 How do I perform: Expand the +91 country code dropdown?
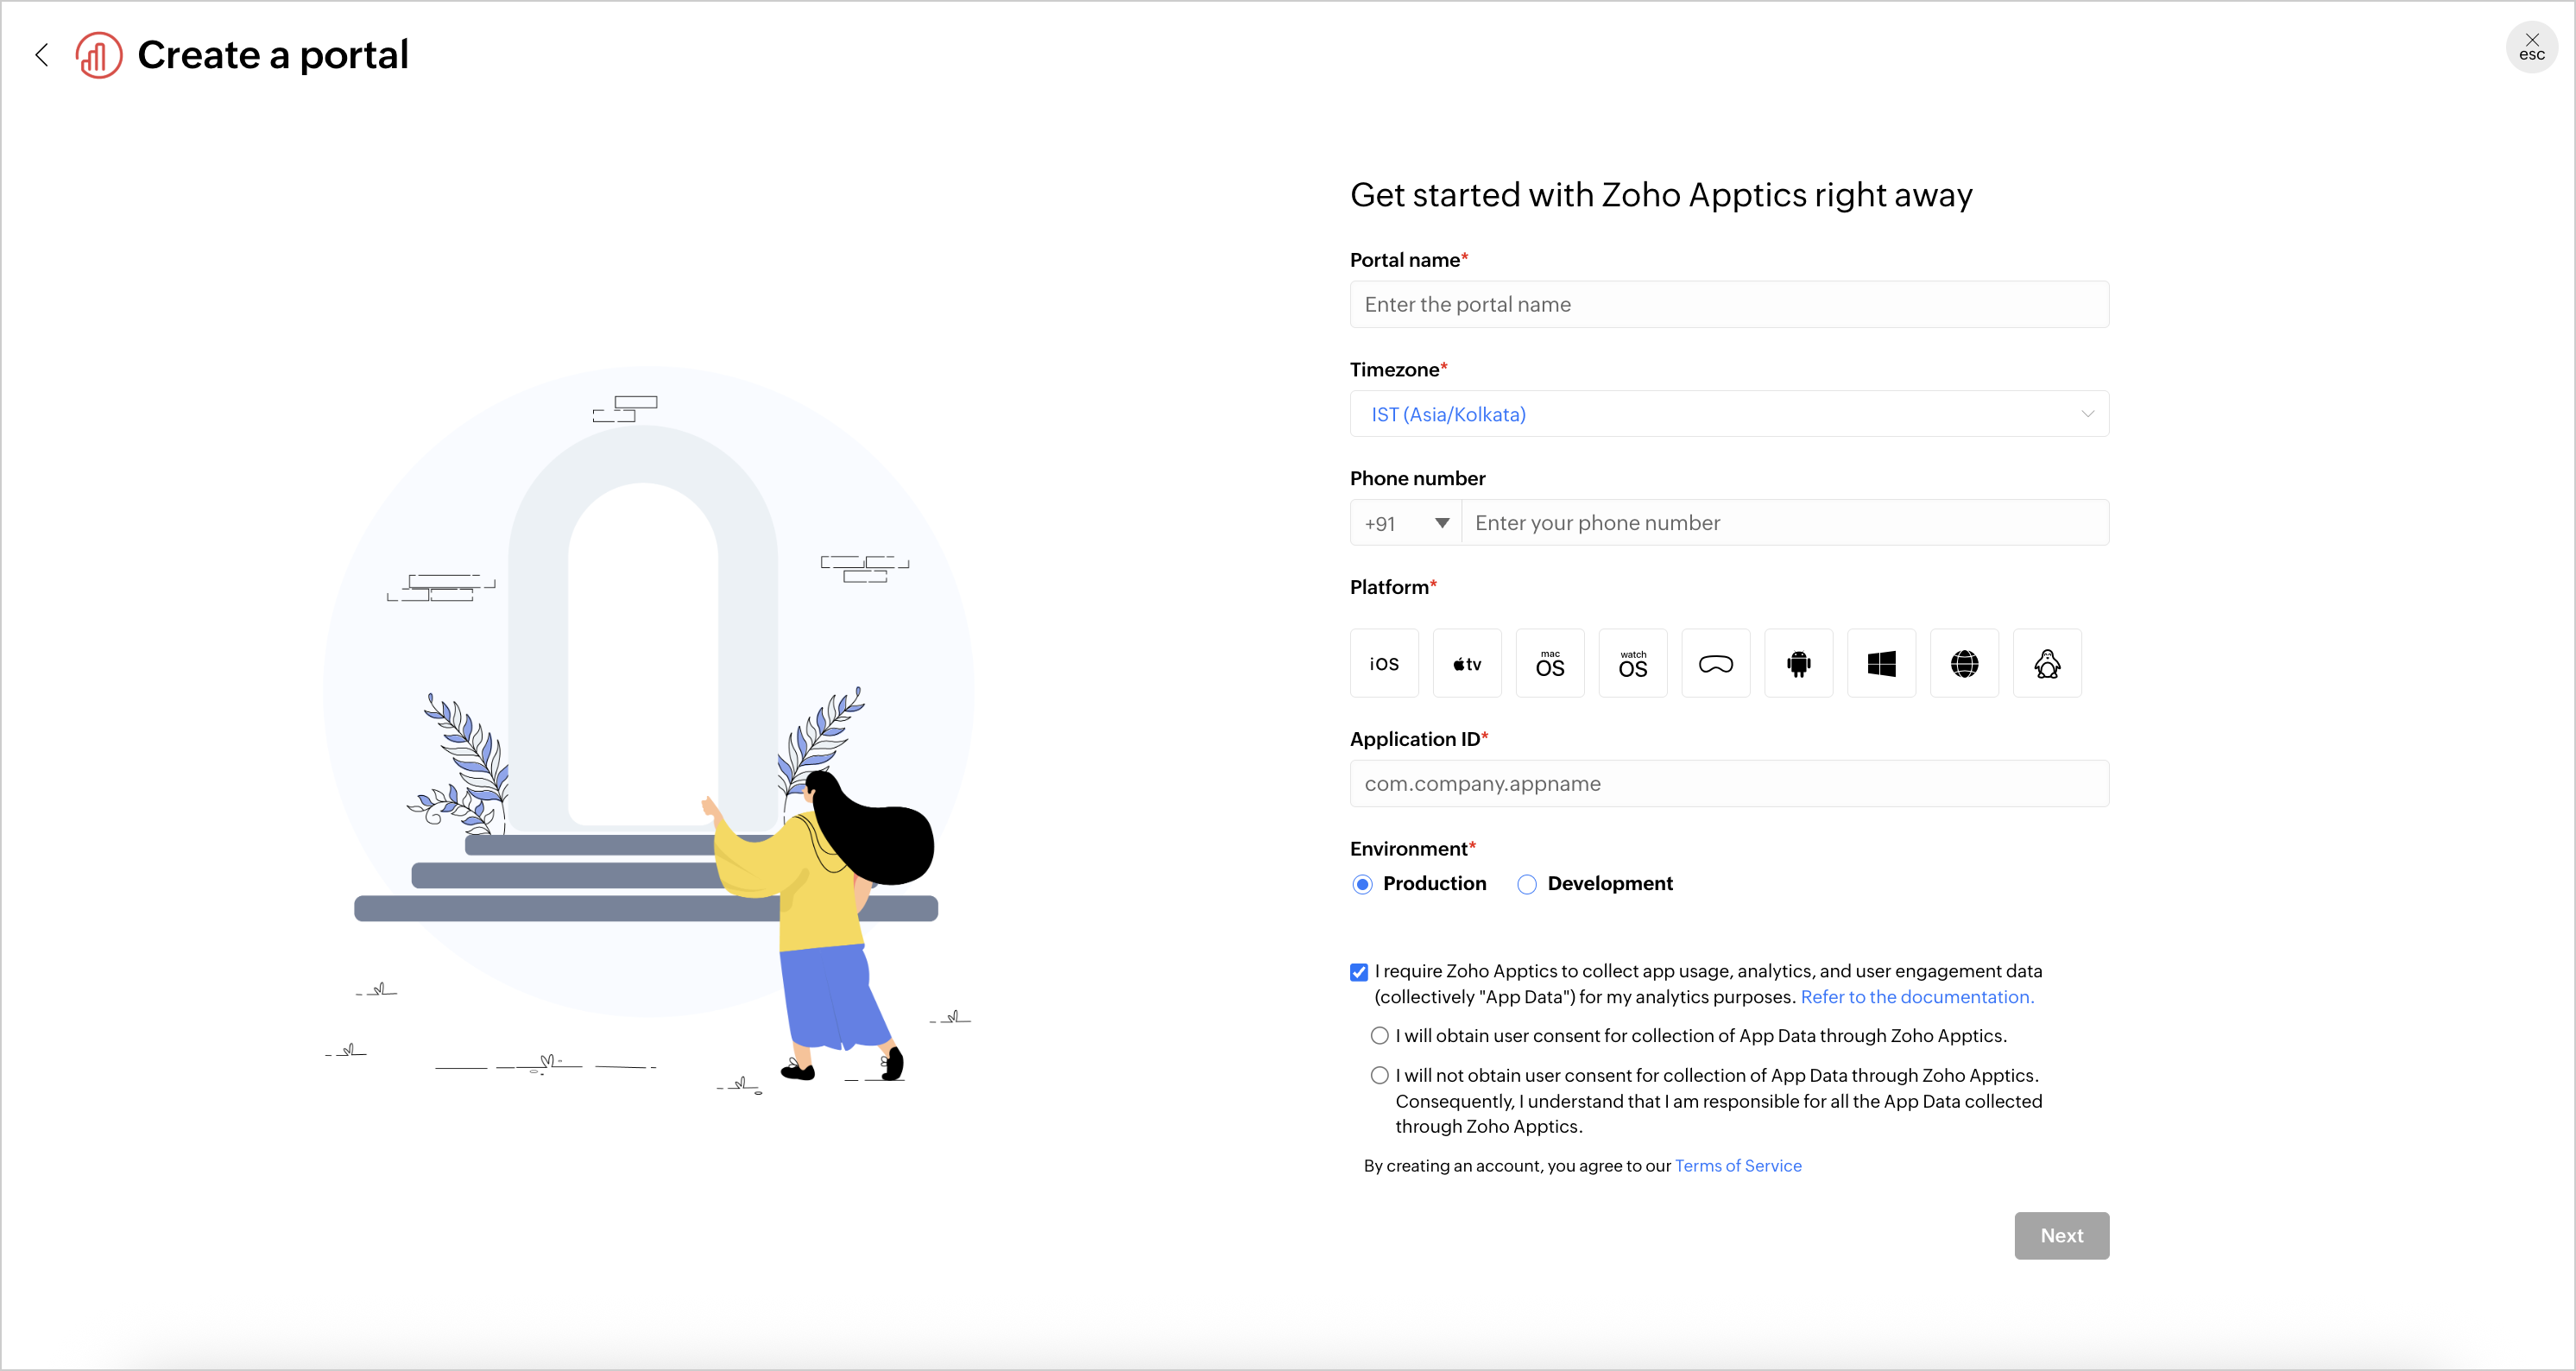(x=1406, y=523)
